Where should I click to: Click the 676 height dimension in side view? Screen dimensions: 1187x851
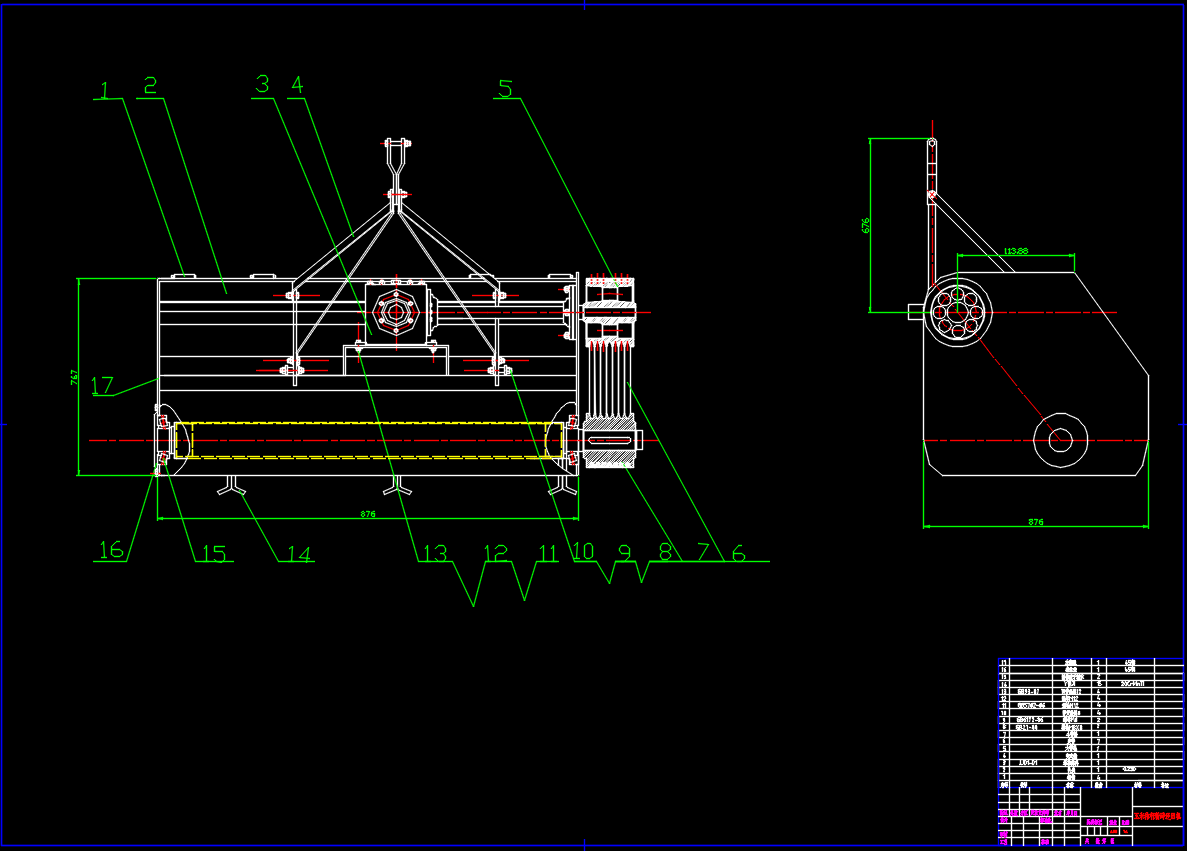(866, 225)
